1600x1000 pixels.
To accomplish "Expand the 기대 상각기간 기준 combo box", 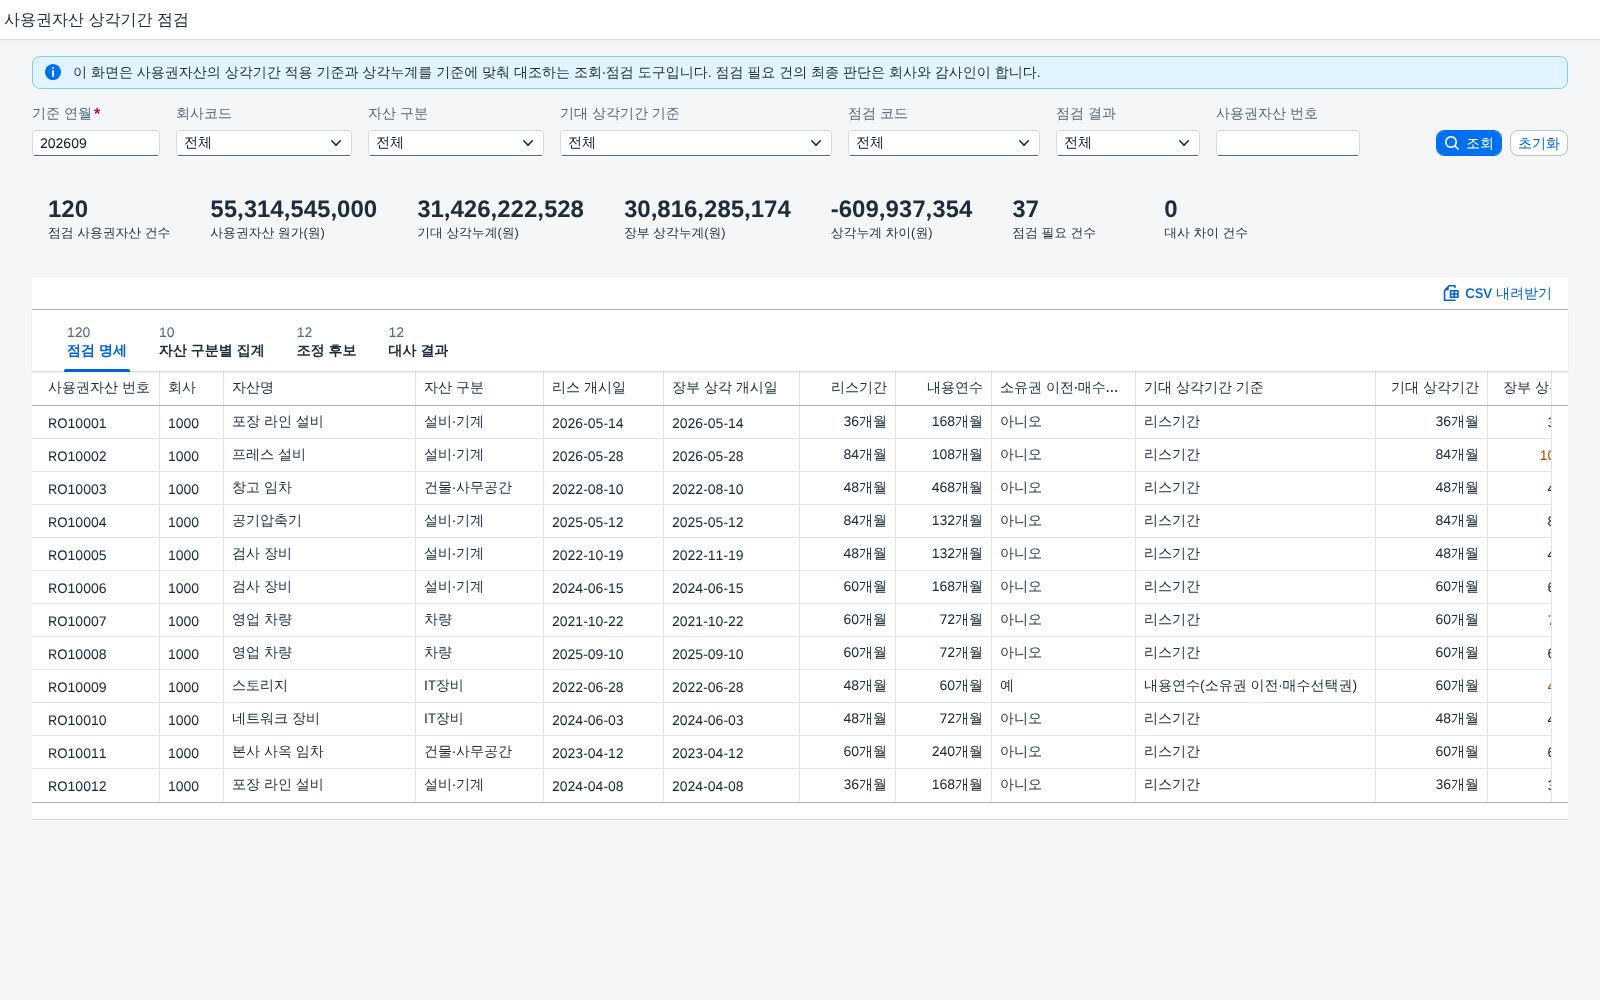I will pyautogui.click(x=696, y=143).
